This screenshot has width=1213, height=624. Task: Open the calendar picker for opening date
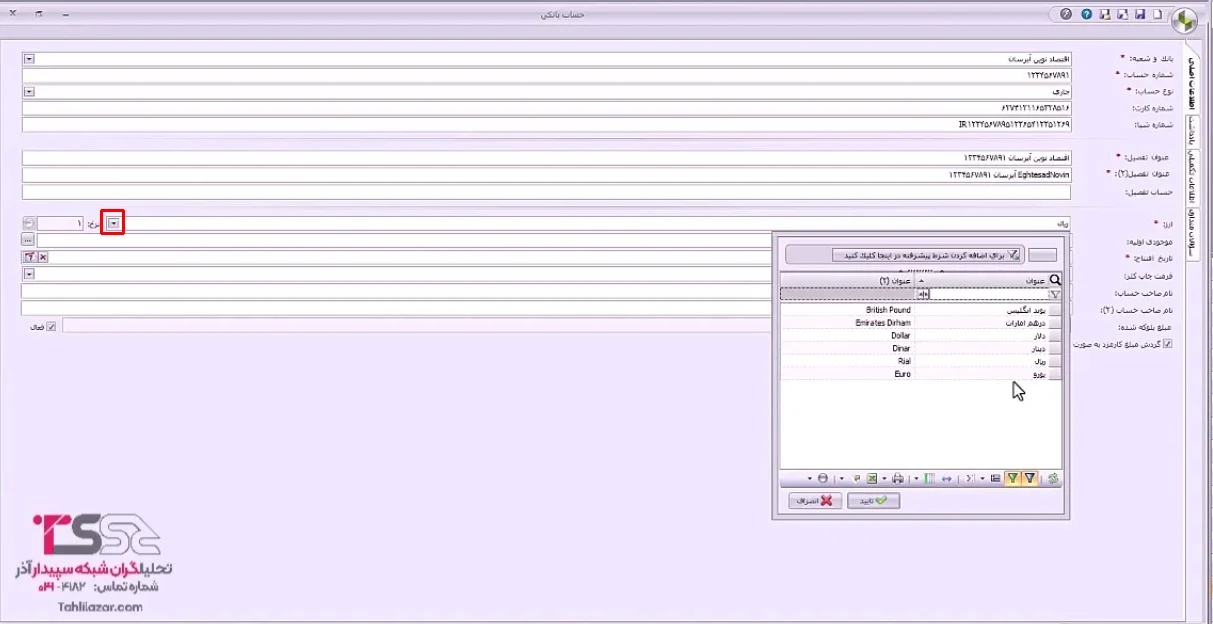tap(28, 257)
